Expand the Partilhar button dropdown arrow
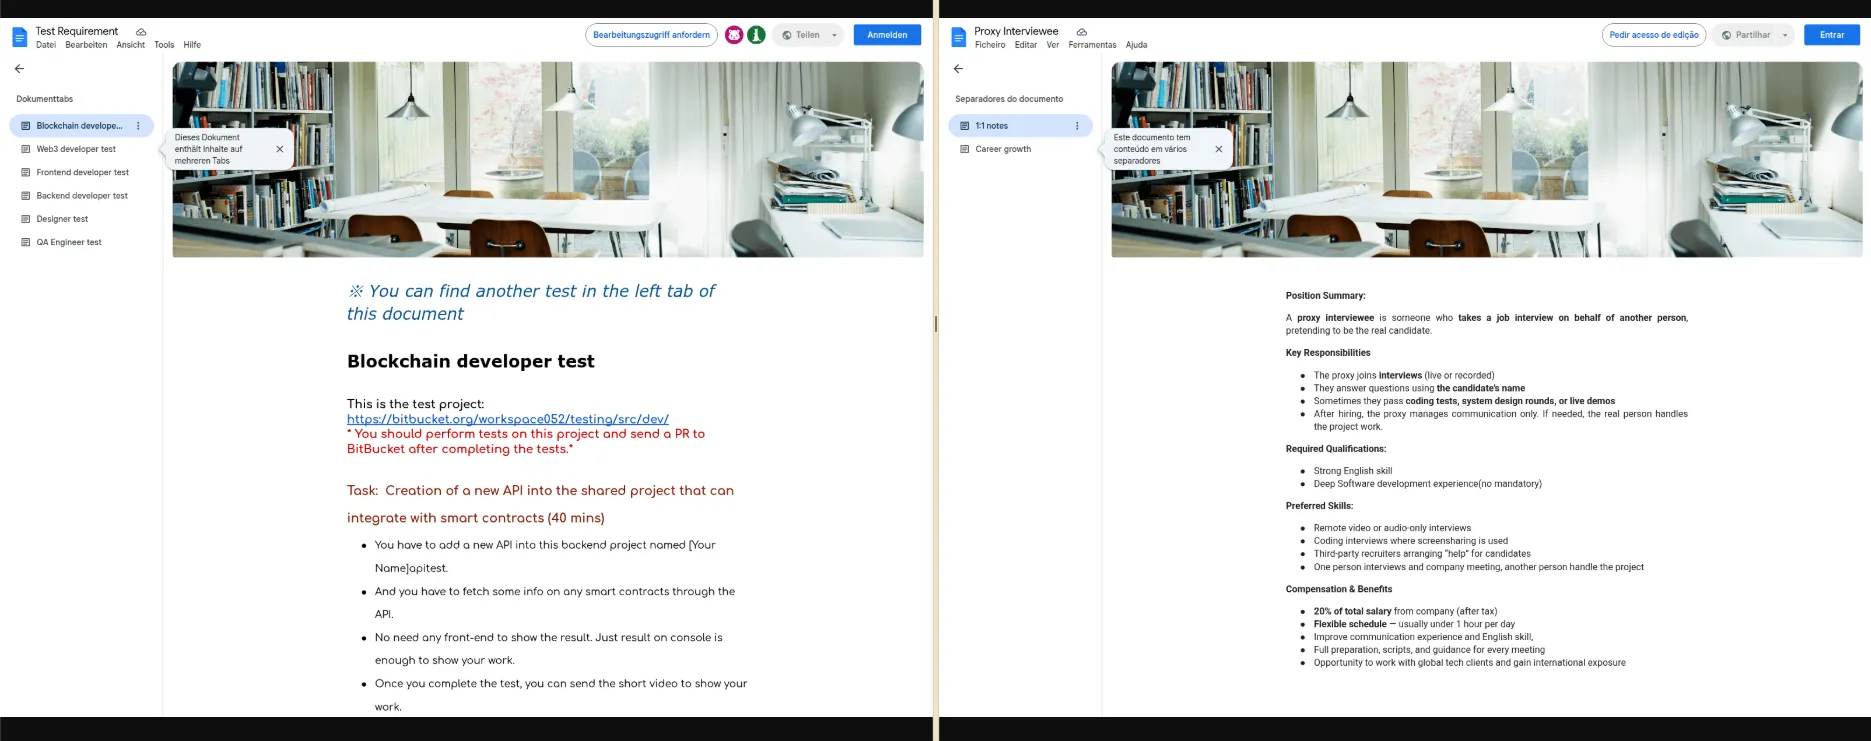The height and width of the screenshot is (741, 1871). pos(1785,35)
